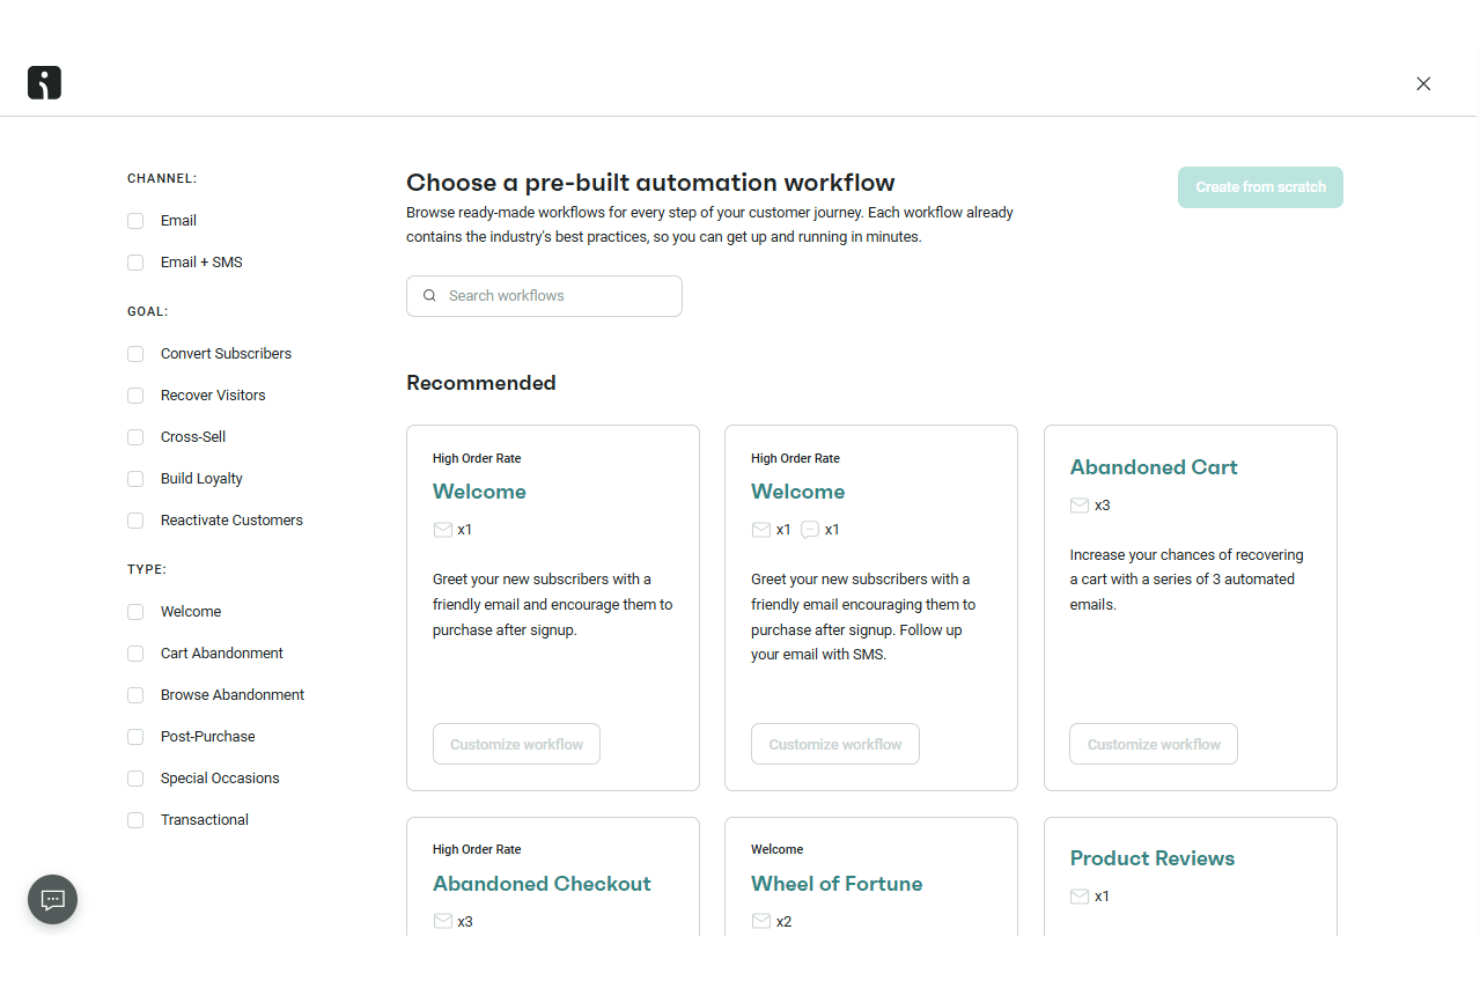Enable the Email channel filter
The height and width of the screenshot is (987, 1480).
point(136,221)
